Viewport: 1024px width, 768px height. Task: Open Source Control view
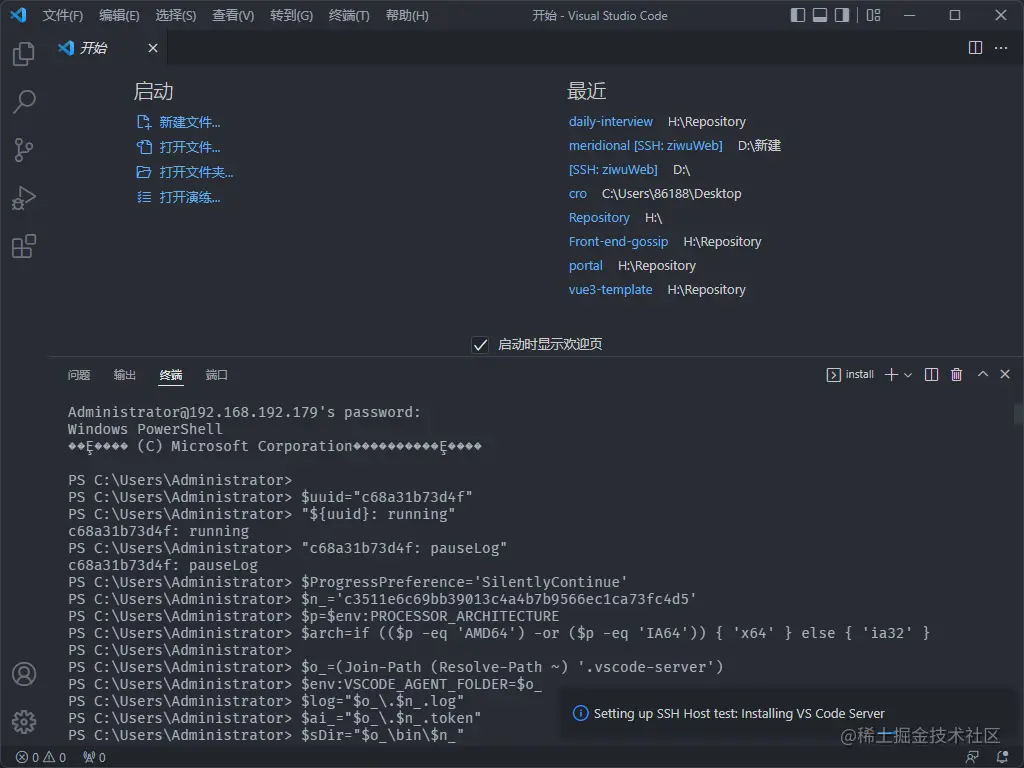click(24, 150)
